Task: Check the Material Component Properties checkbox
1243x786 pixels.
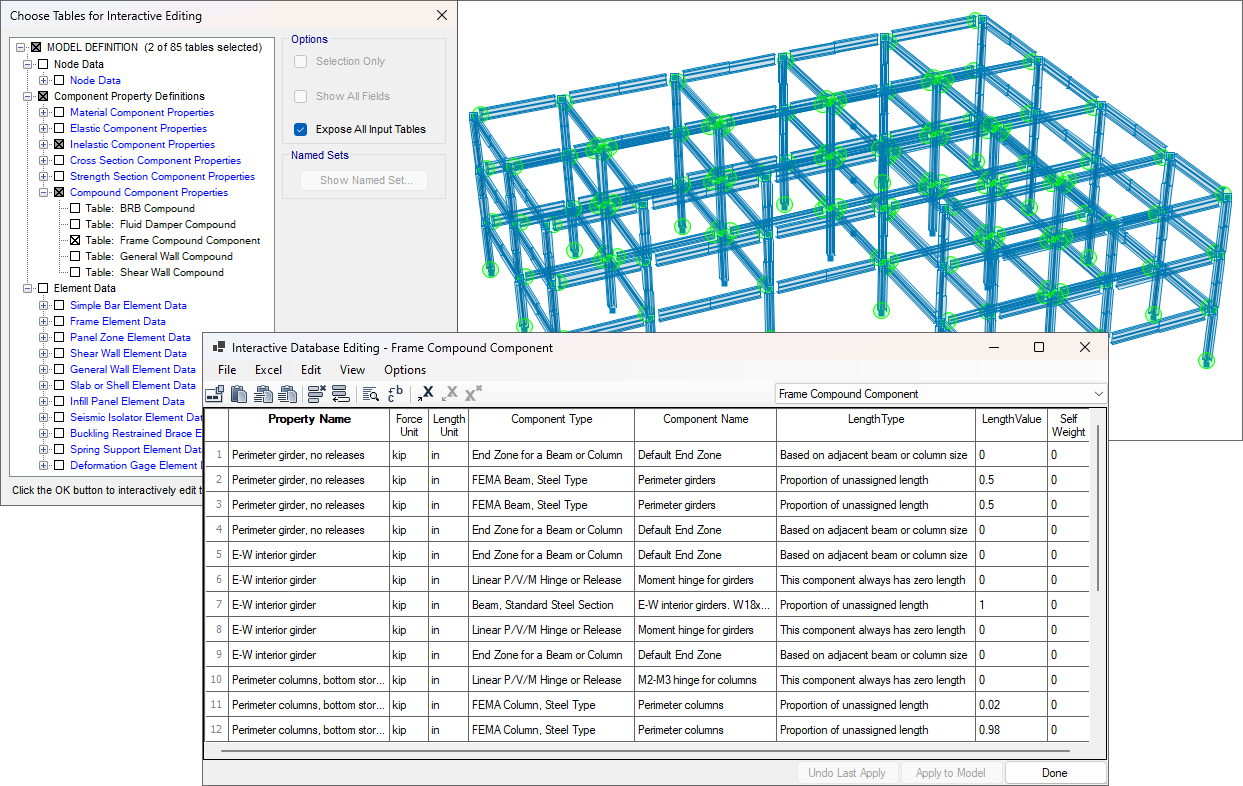Action: pyautogui.click(x=59, y=112)
